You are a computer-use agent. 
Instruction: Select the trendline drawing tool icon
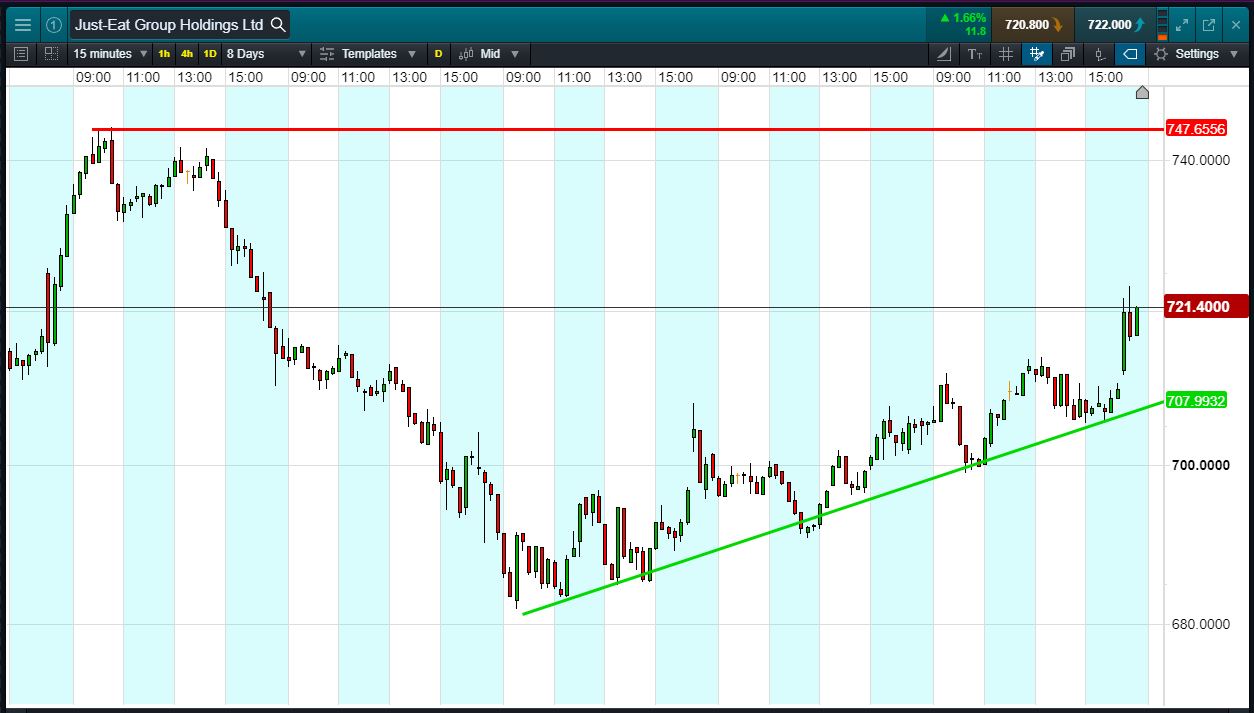coord(945,54)
